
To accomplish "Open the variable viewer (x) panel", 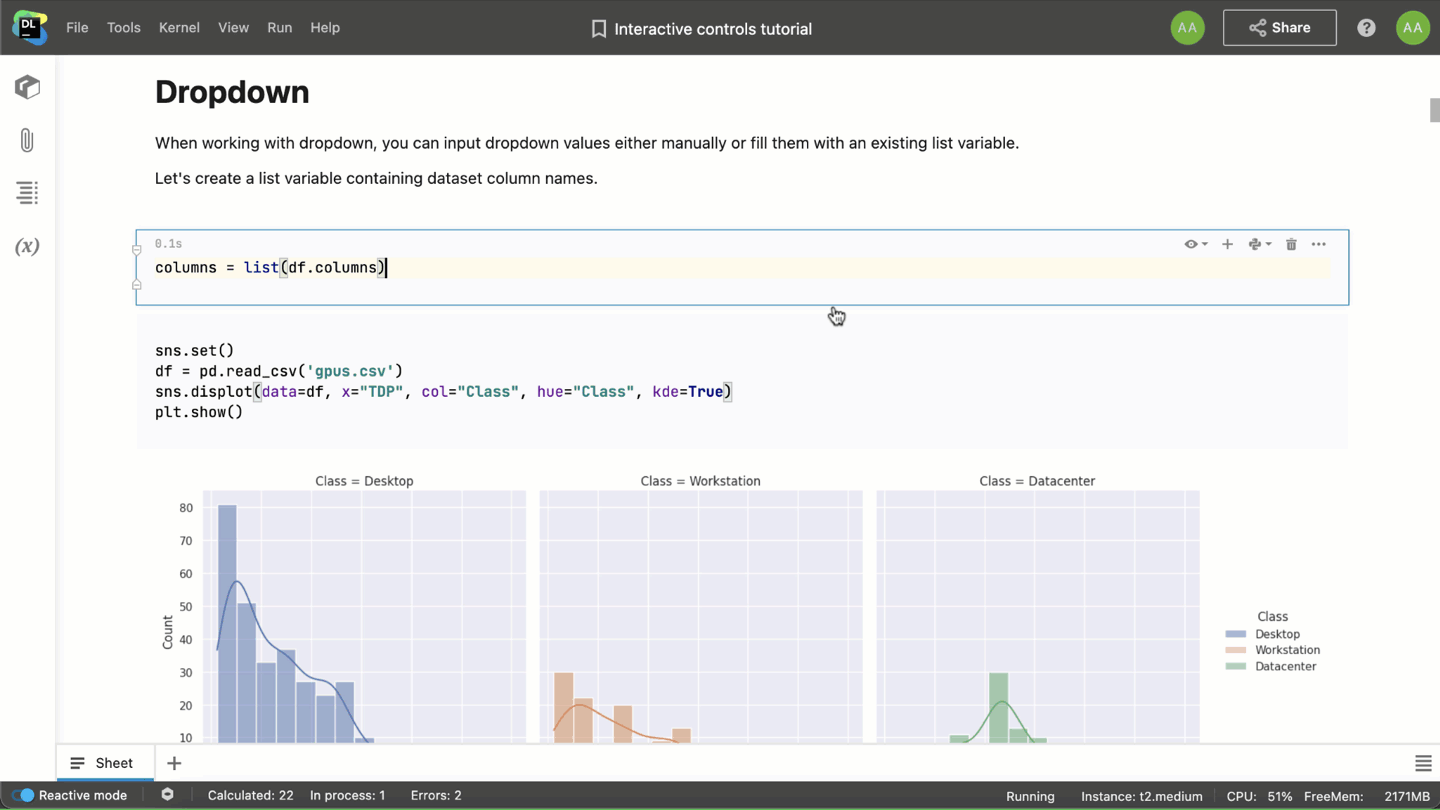I will coord(27,246).
